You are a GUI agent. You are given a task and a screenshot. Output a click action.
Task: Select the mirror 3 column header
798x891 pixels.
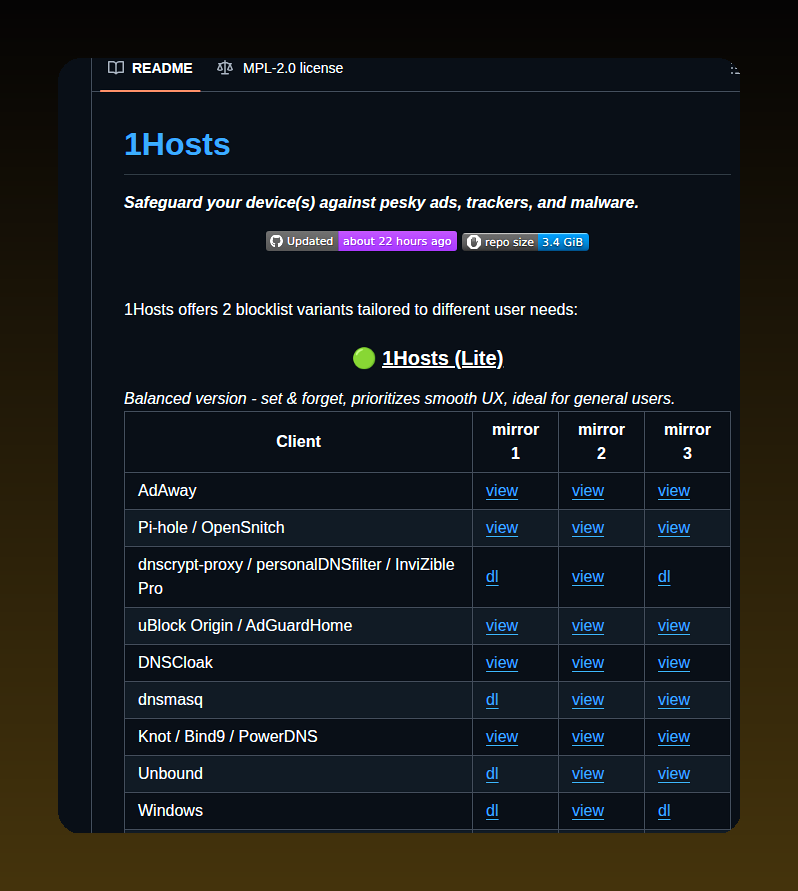[687, 442]
